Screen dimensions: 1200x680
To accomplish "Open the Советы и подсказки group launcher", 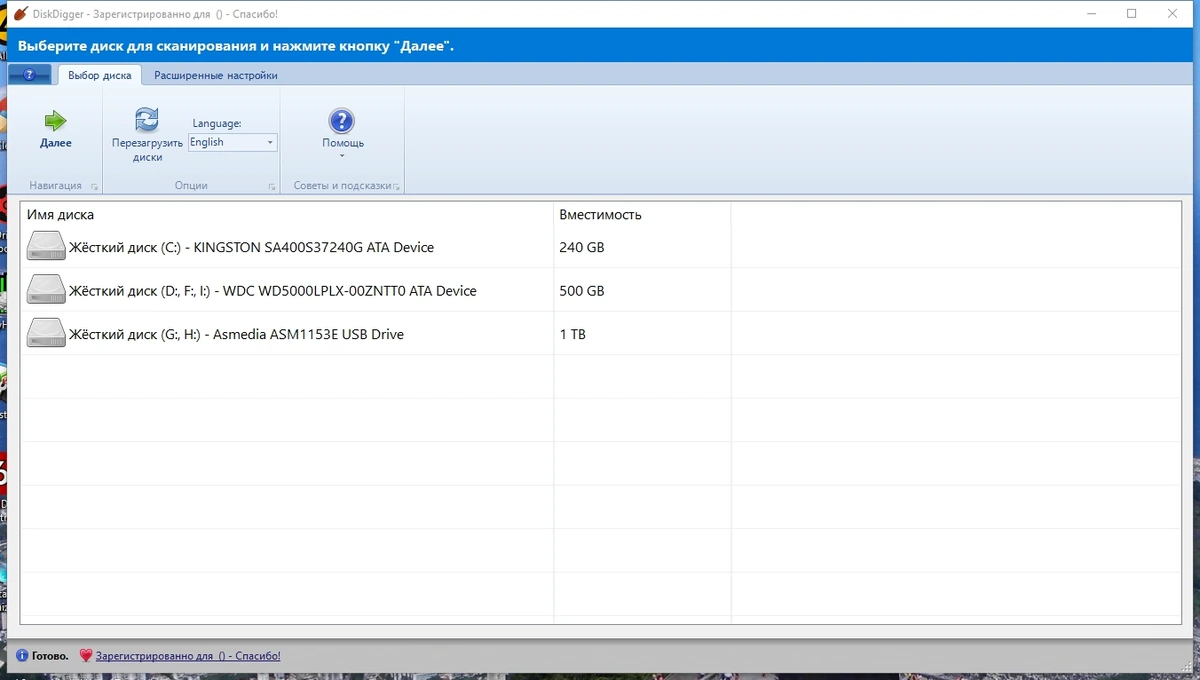I will tap(397, 187).
